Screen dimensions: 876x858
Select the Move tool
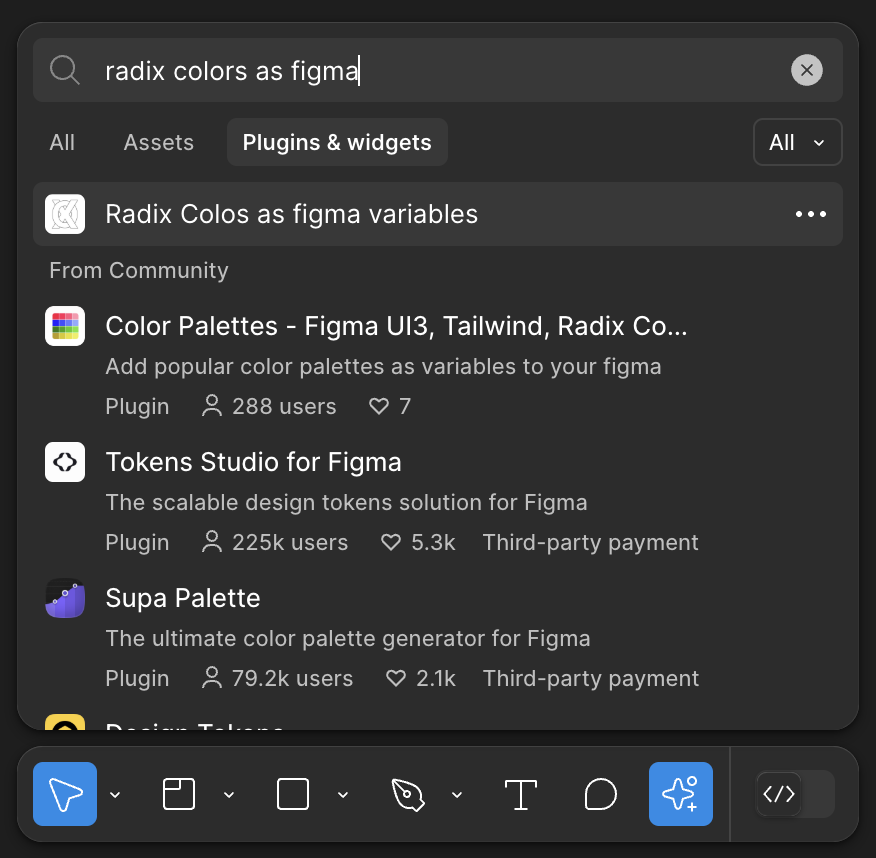(x=64, y=794)
